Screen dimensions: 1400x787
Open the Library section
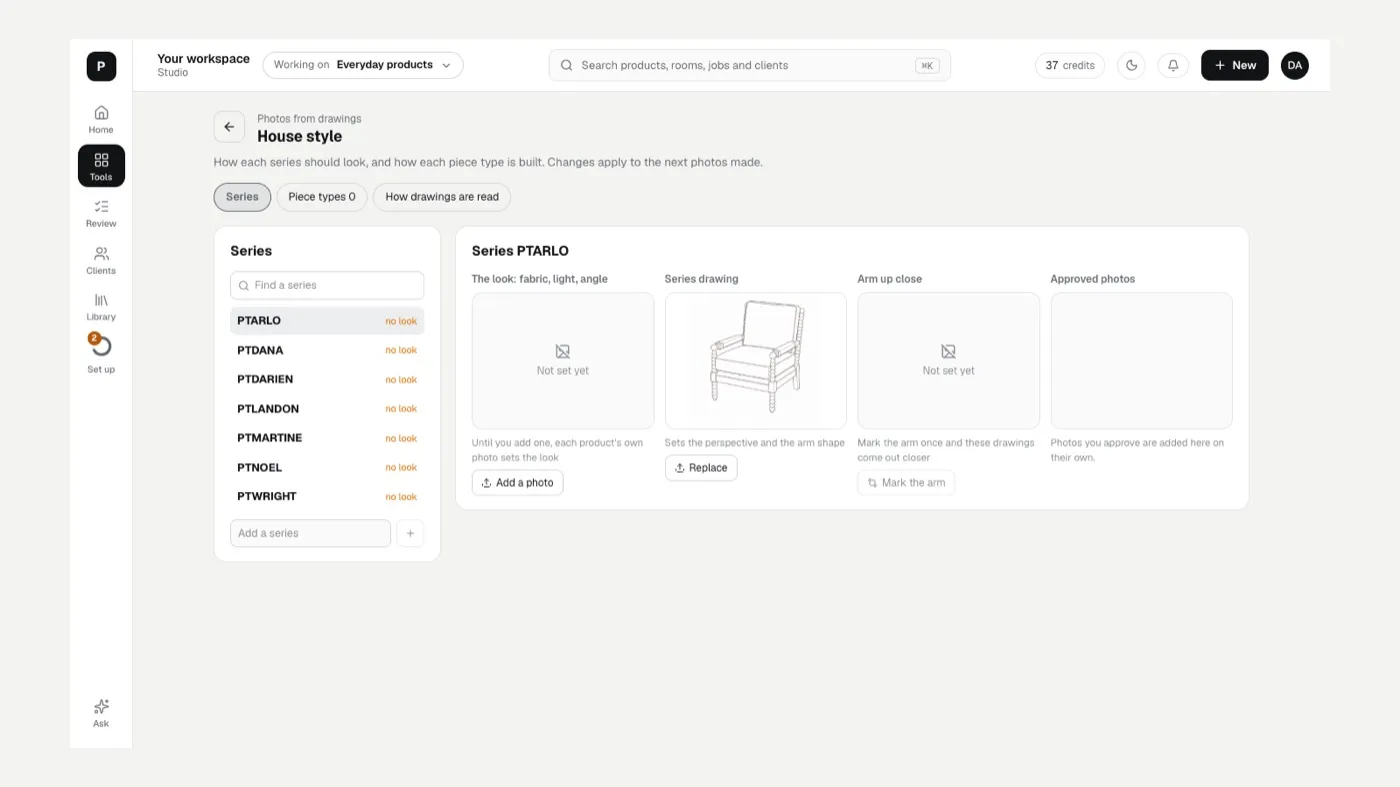tap(101, 307)
